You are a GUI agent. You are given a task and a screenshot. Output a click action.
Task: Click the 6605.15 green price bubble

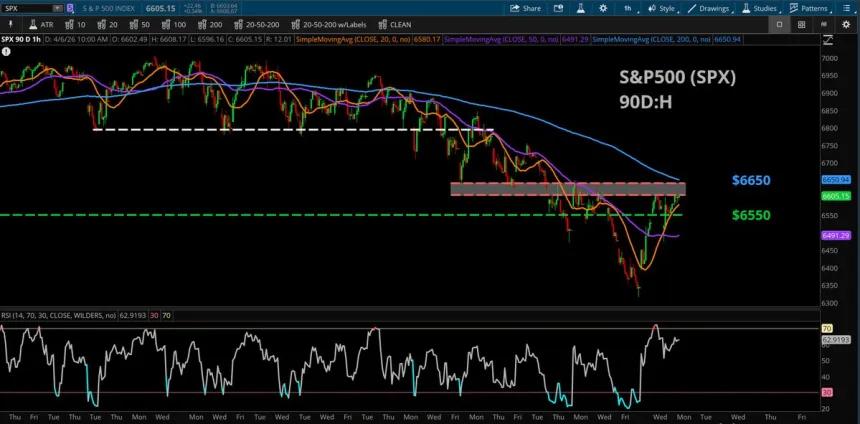coord(836,196)
